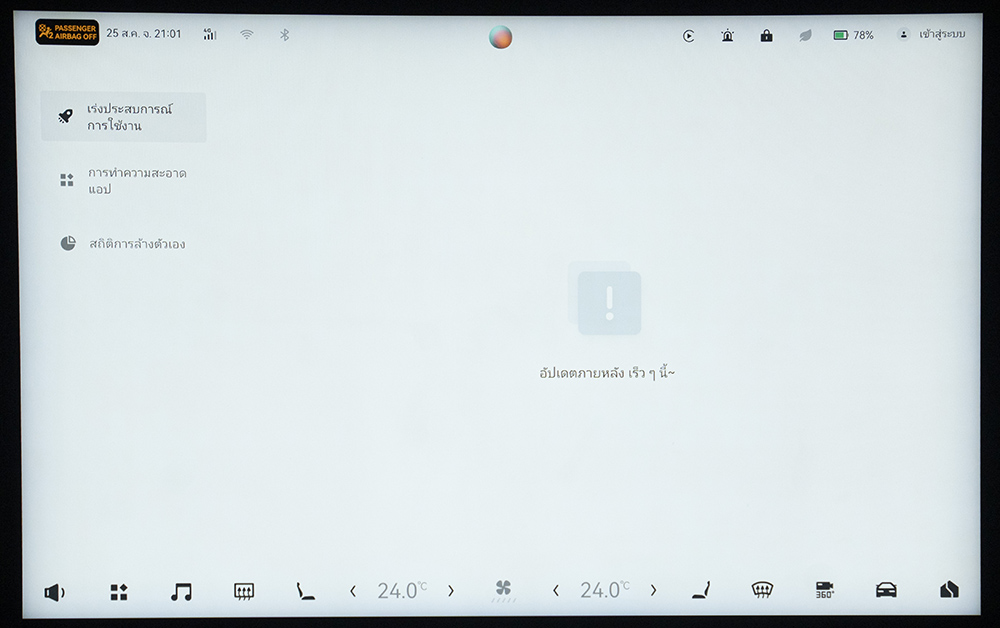The width and height of the screenshot is (1000, 628).
Task: Increase the passenger side temperature
Action: point(653,591)
